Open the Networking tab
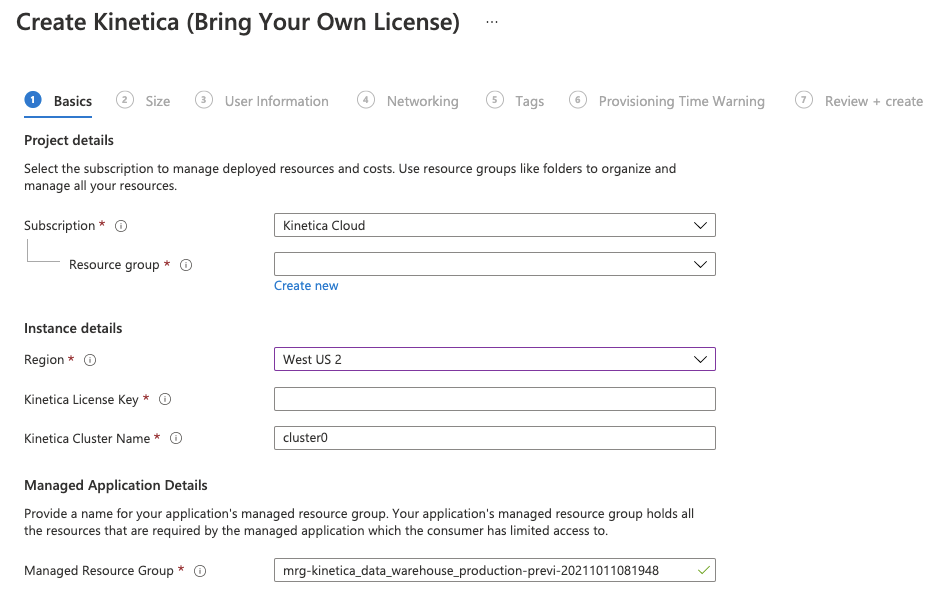 (423, 102)
